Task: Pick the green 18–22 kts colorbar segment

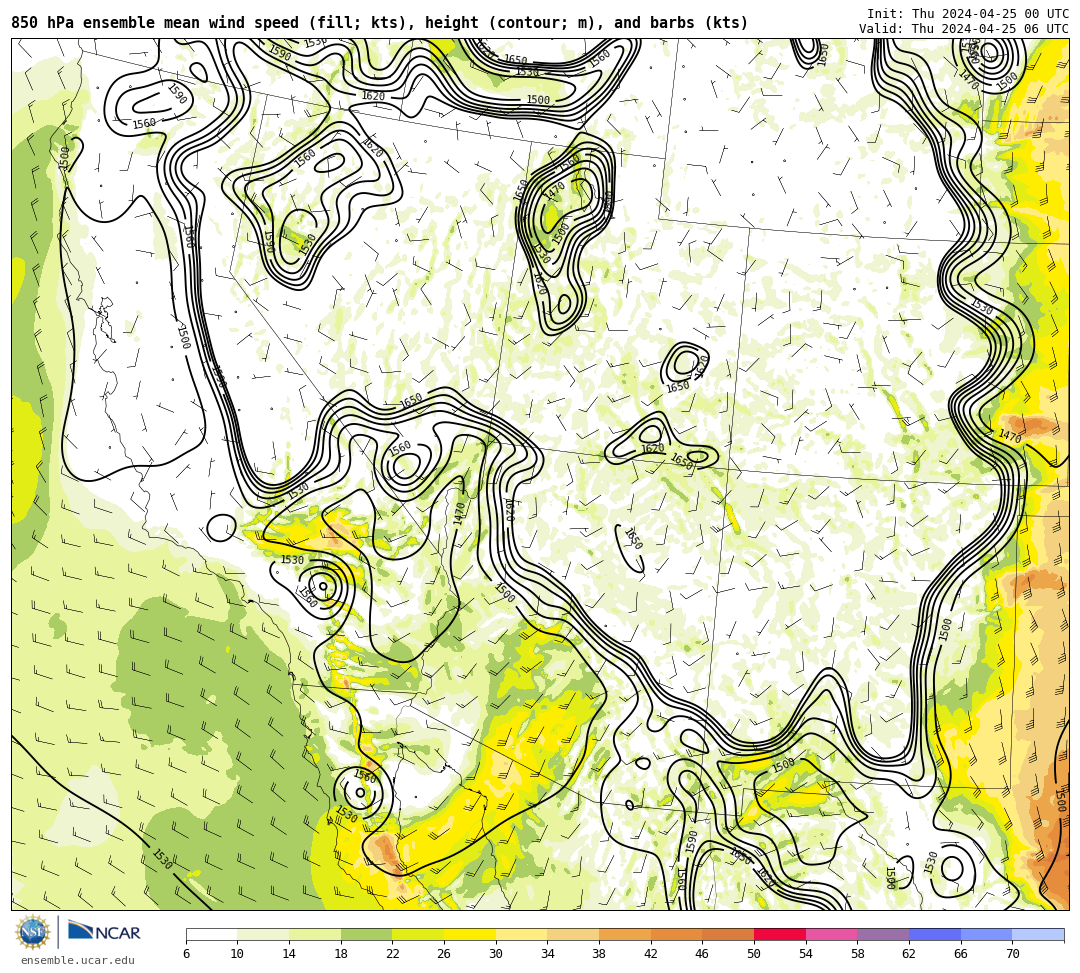Action: pyautogui.click(x=366, y=934)
